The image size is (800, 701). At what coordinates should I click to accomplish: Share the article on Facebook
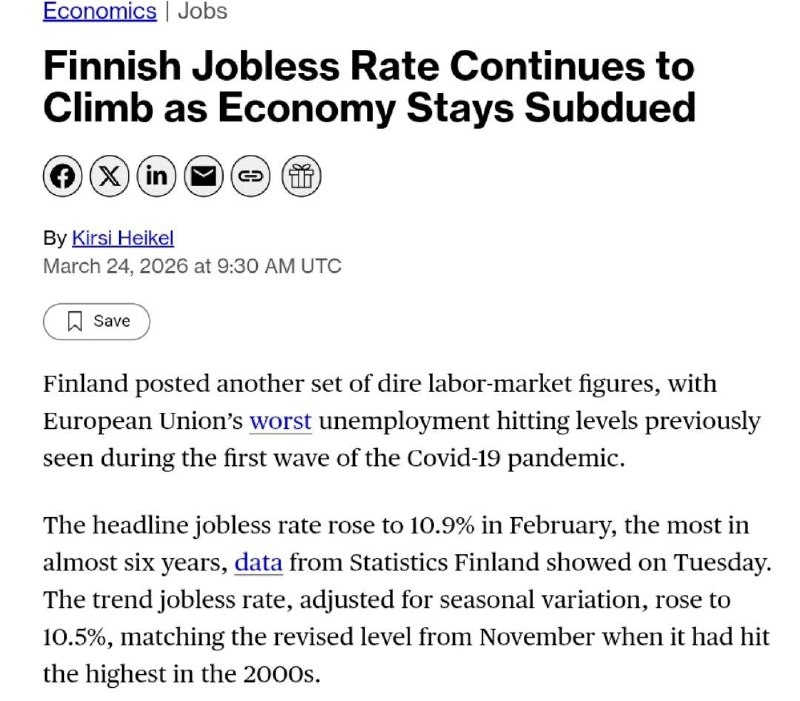click(63, 177)
